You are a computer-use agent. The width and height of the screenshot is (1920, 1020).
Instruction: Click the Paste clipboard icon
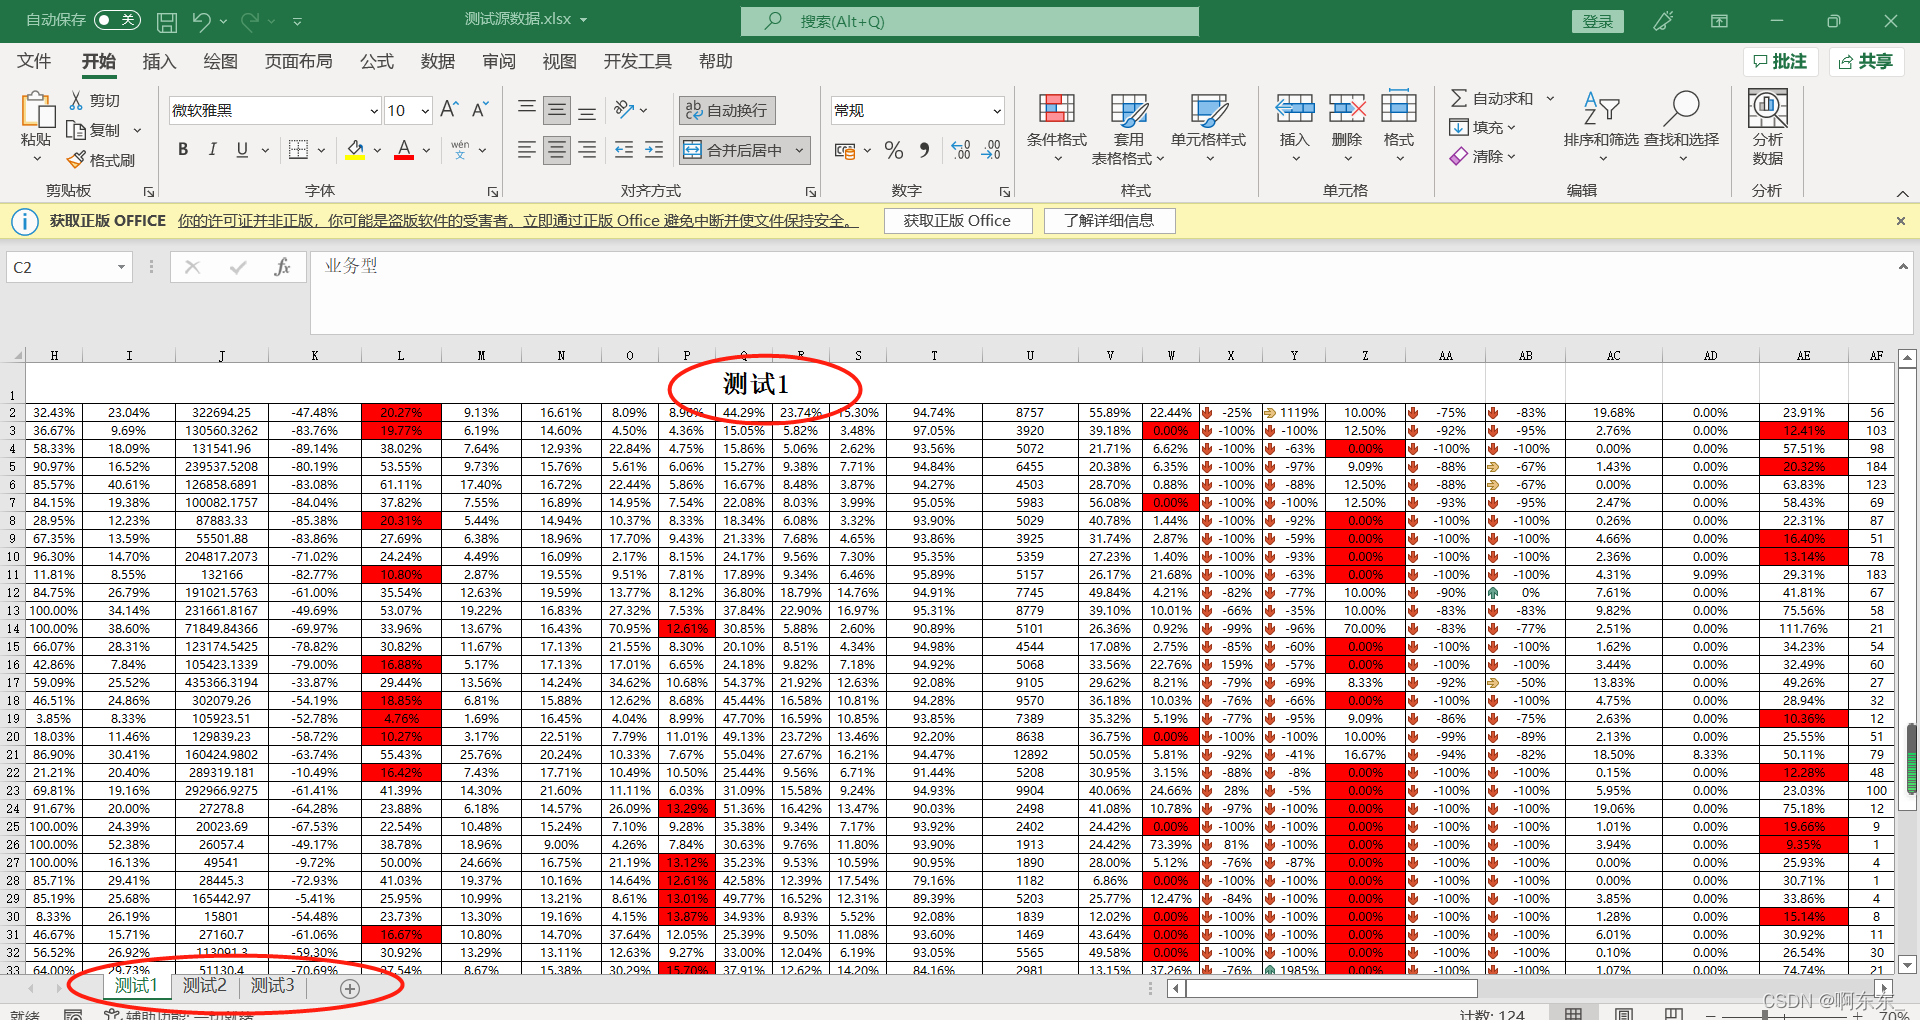coord(36,110)
